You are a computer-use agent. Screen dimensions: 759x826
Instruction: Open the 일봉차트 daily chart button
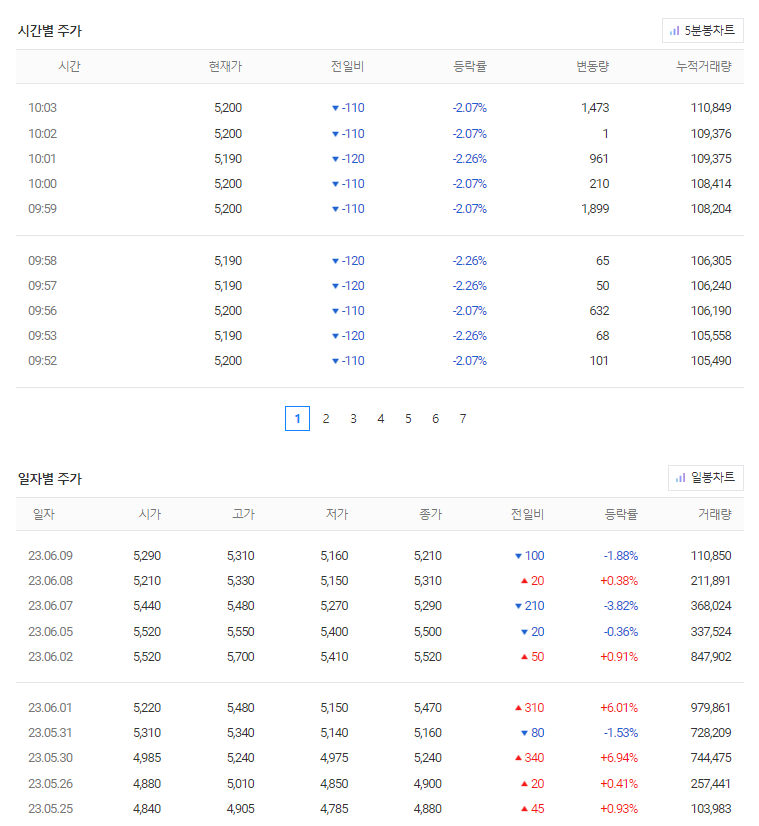(x=705, y=478)
